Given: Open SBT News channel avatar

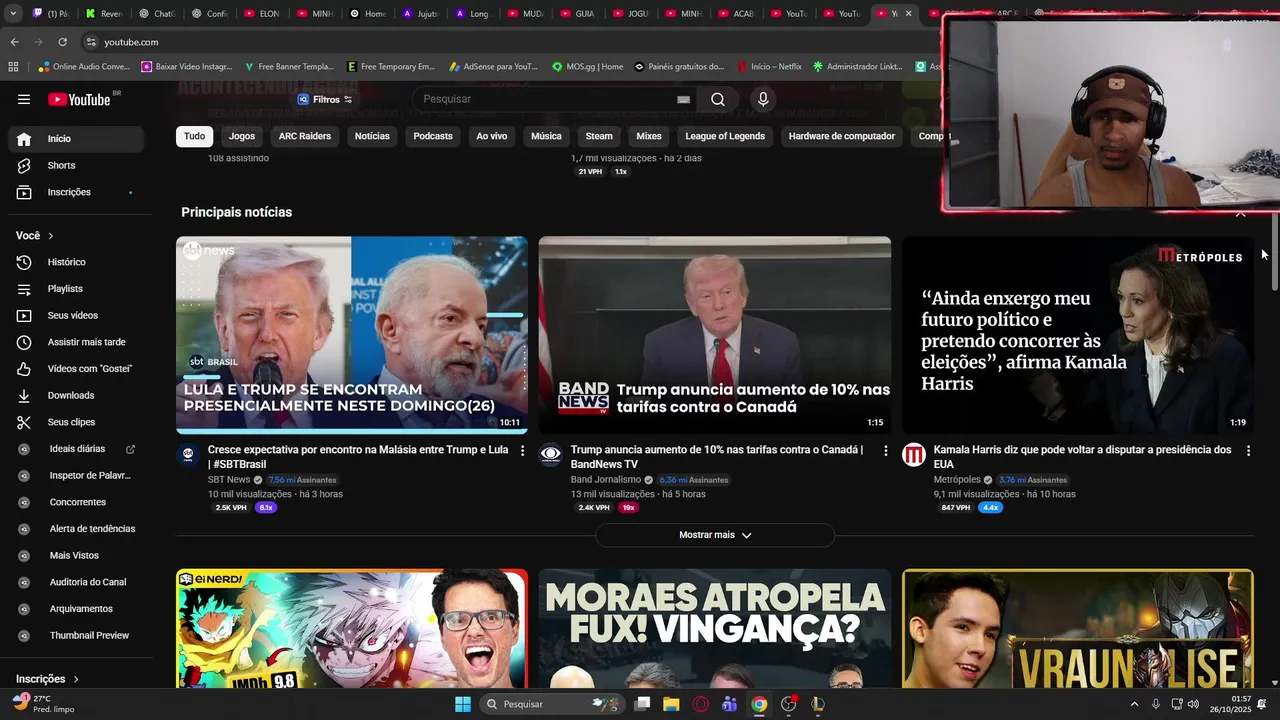Looking at the screenshot, I should tap(188, 455).
